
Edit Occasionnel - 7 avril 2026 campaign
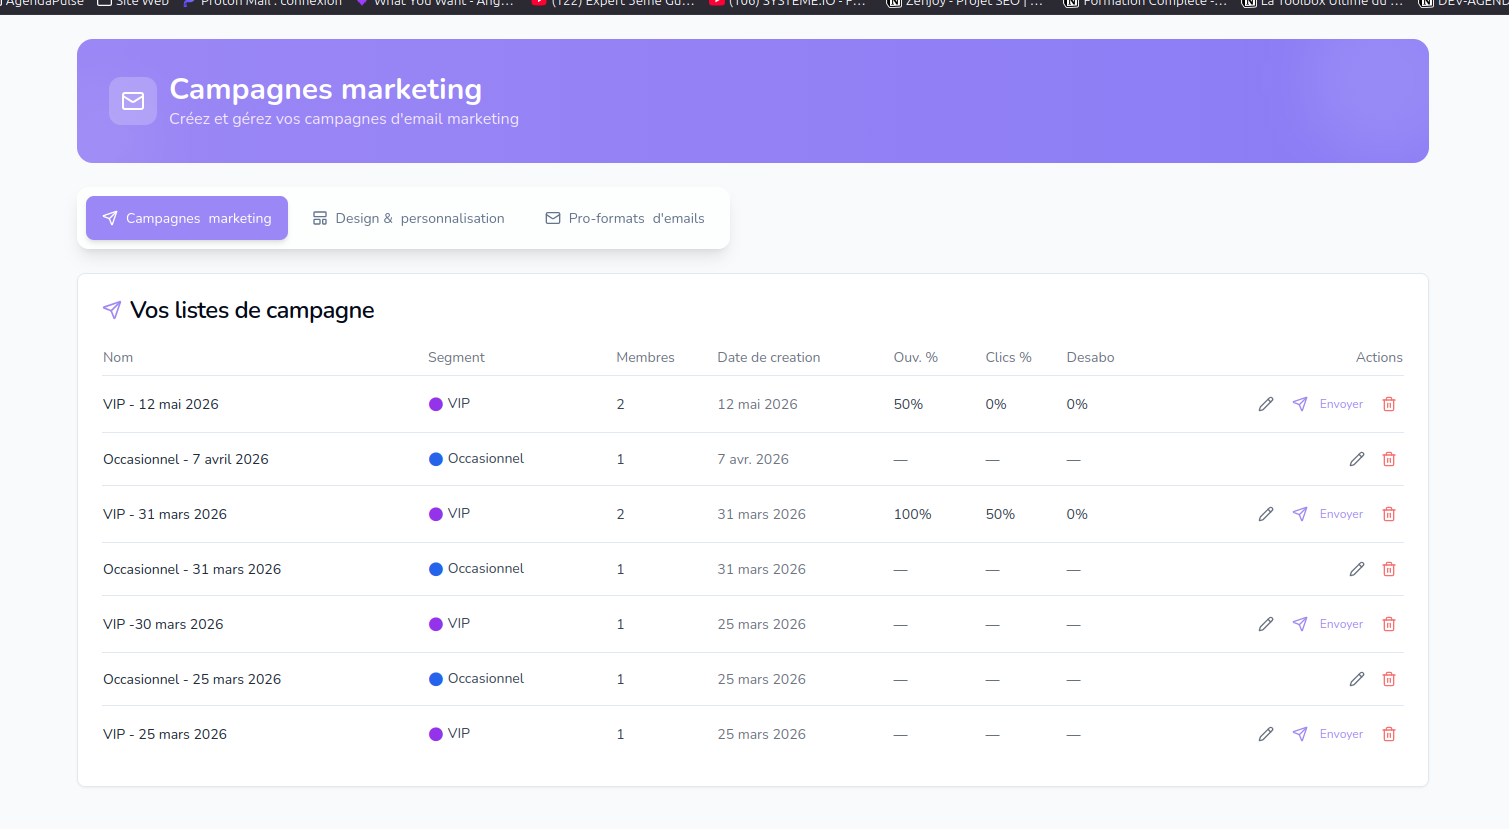(x=1357, y=459)
